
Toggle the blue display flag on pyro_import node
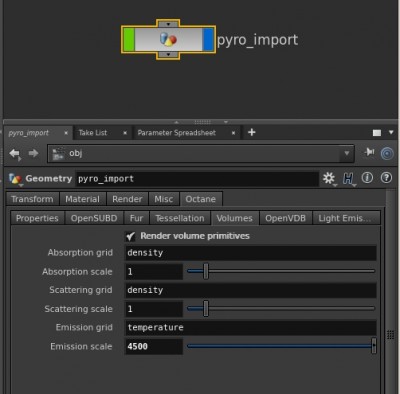(x=208, y=40)
